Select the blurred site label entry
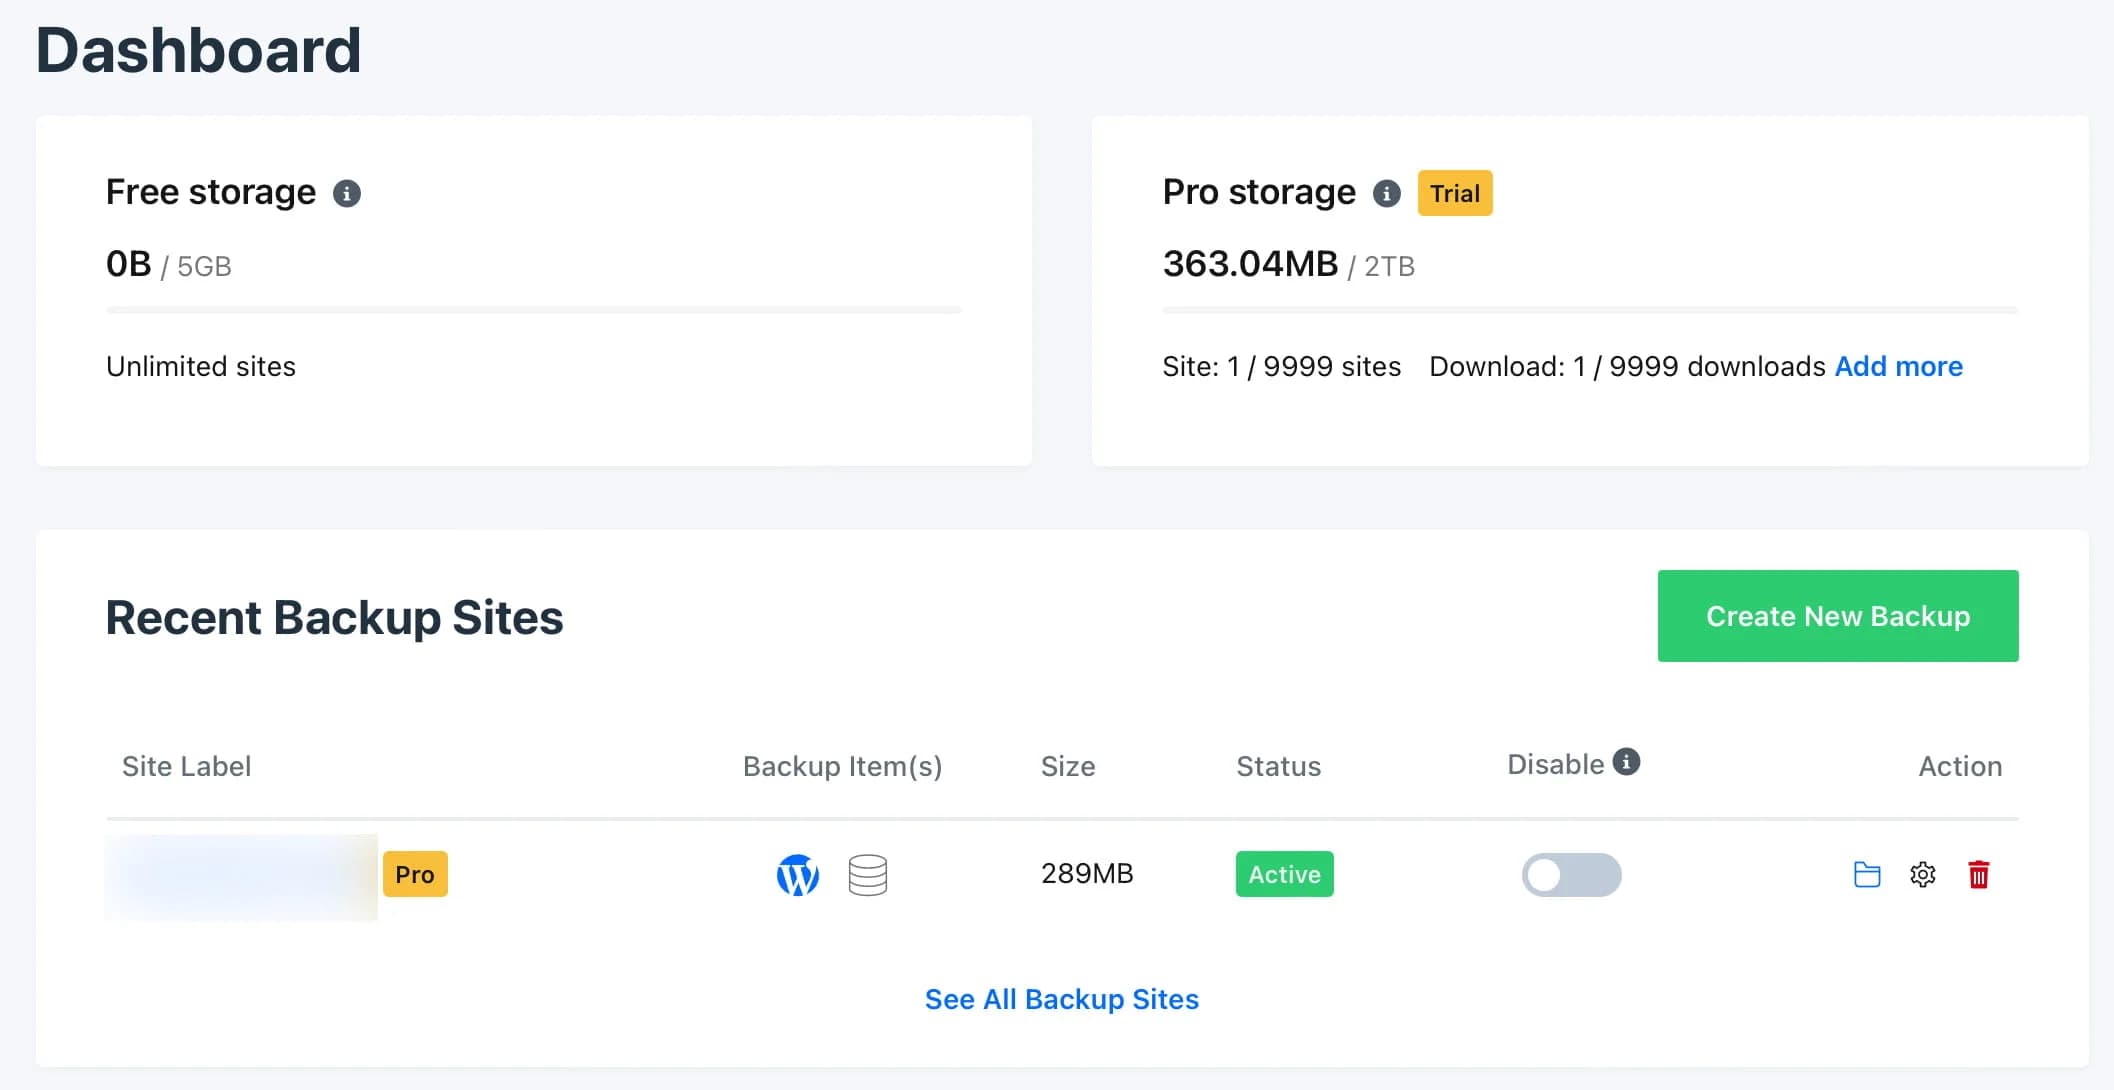 pyautogui.click(x=240, y=874)
